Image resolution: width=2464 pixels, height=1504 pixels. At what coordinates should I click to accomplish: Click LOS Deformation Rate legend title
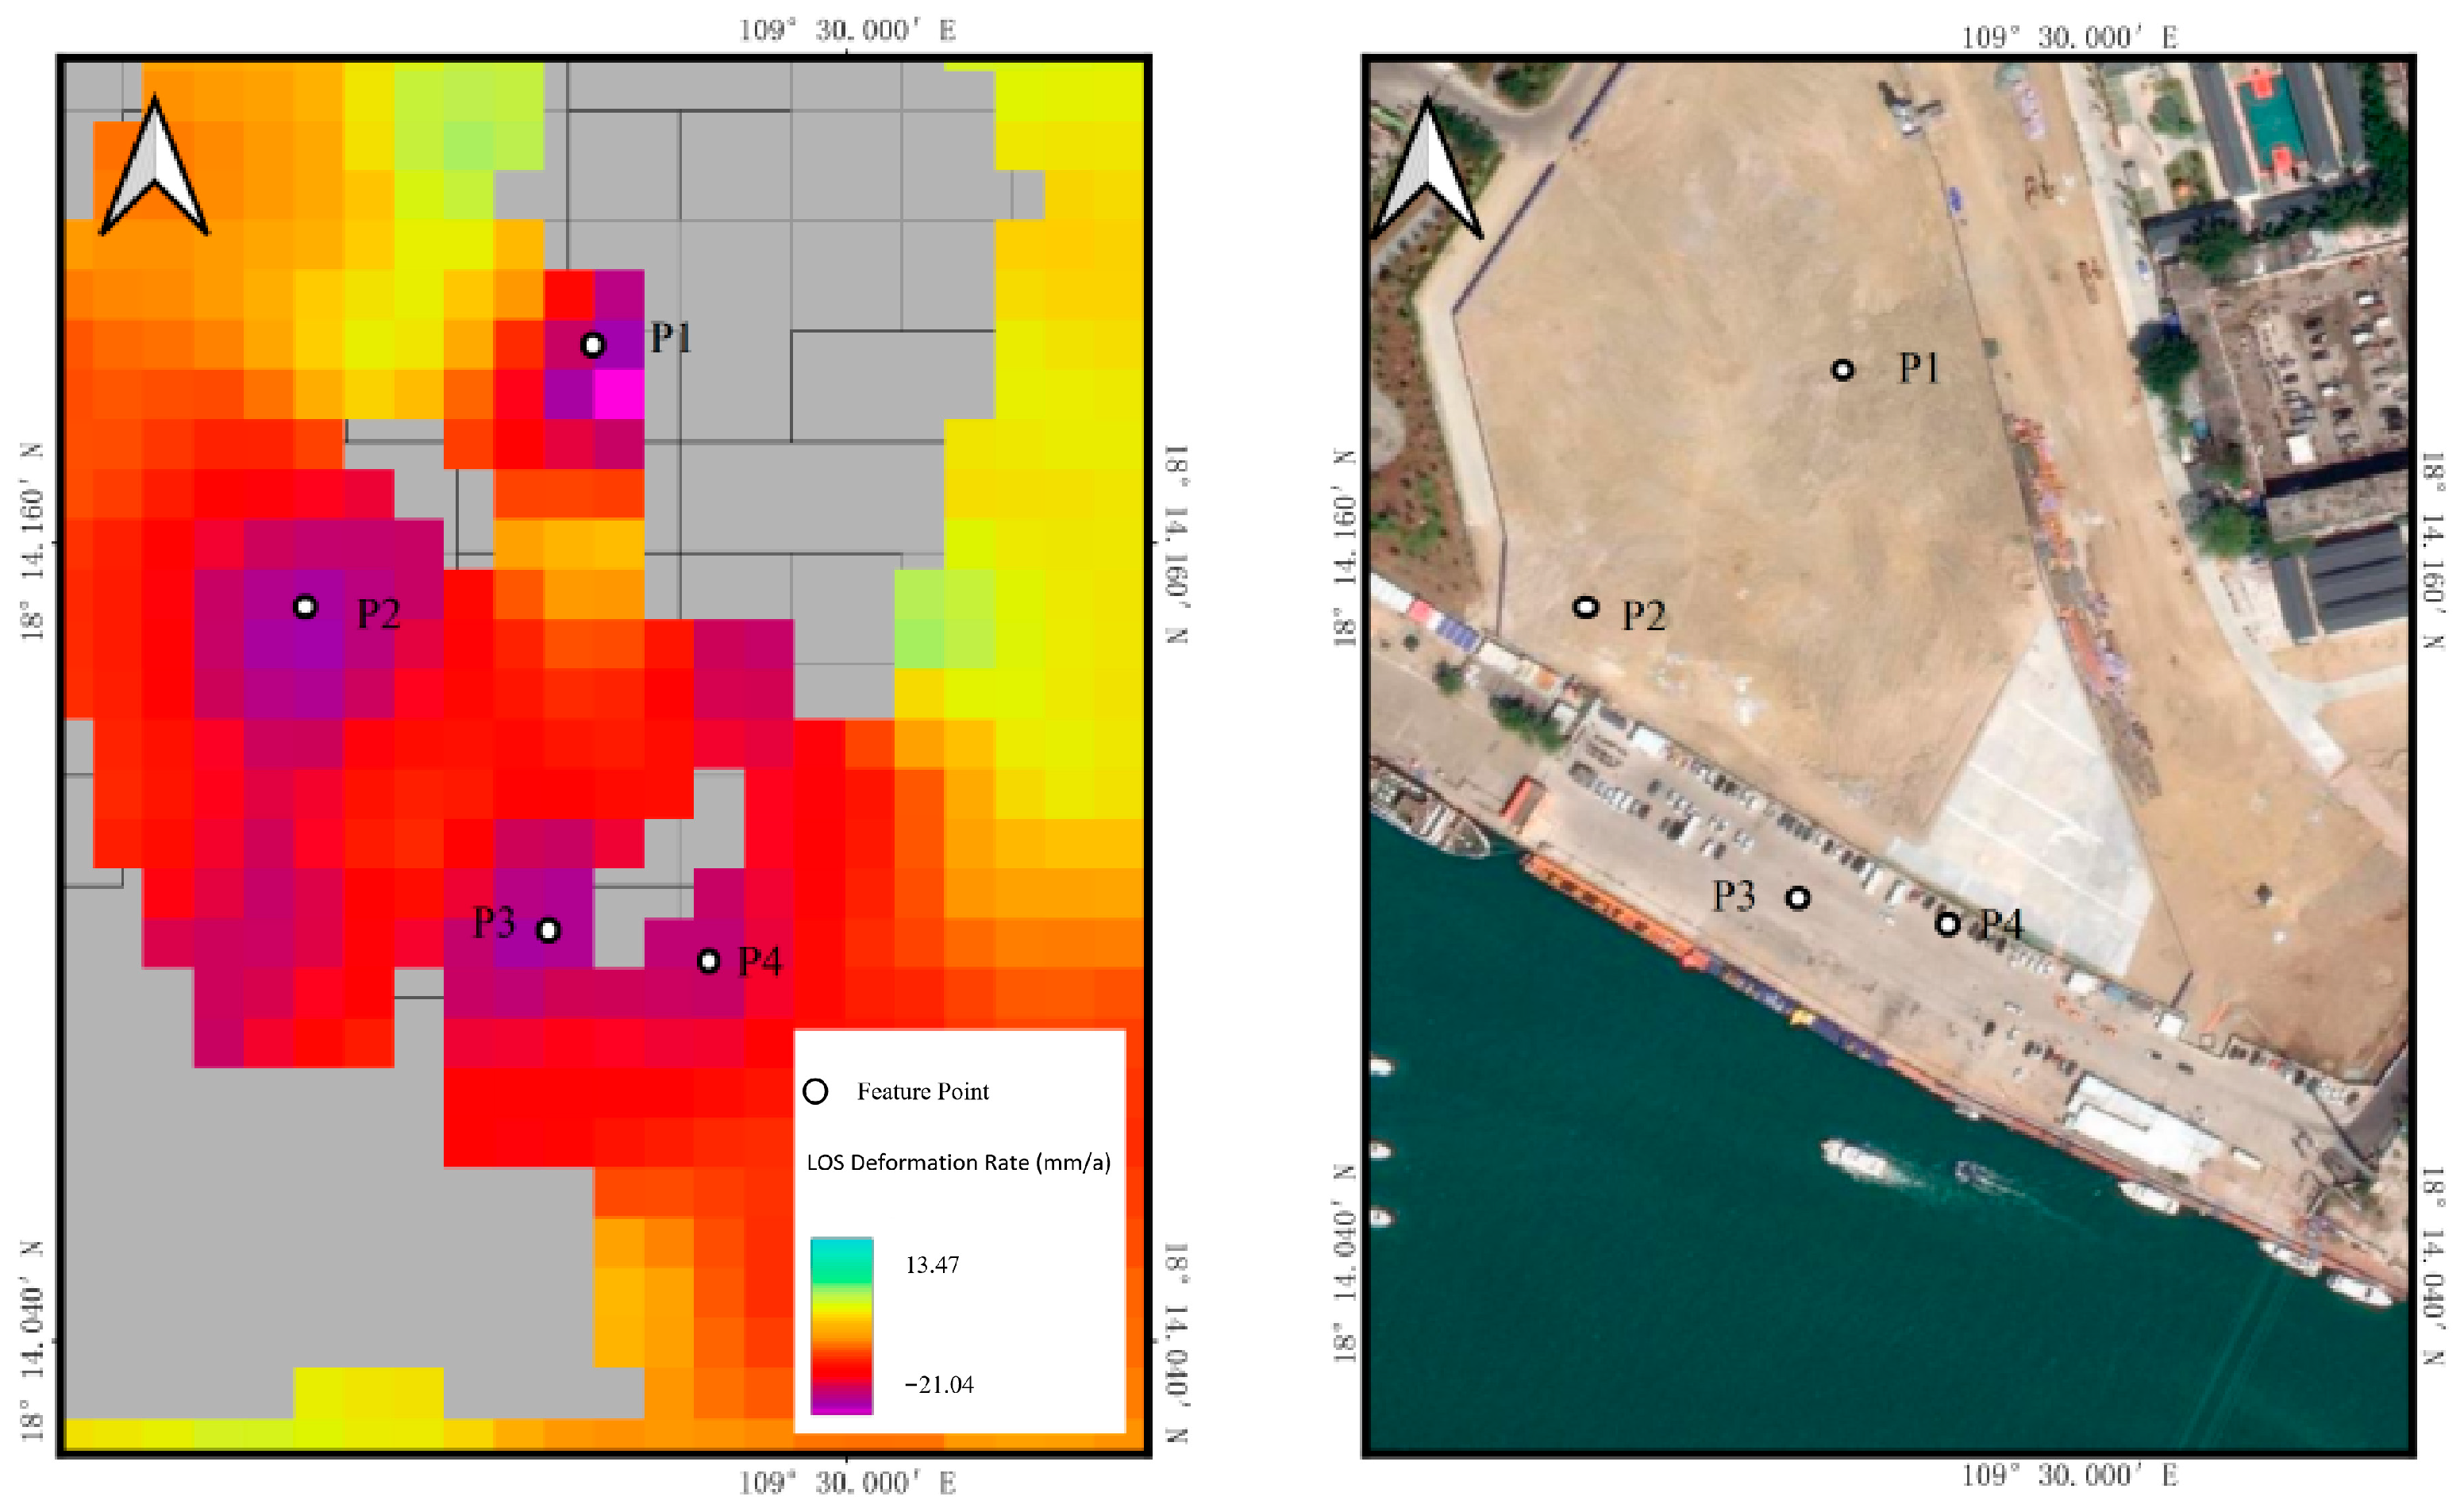coord(958,1163)
